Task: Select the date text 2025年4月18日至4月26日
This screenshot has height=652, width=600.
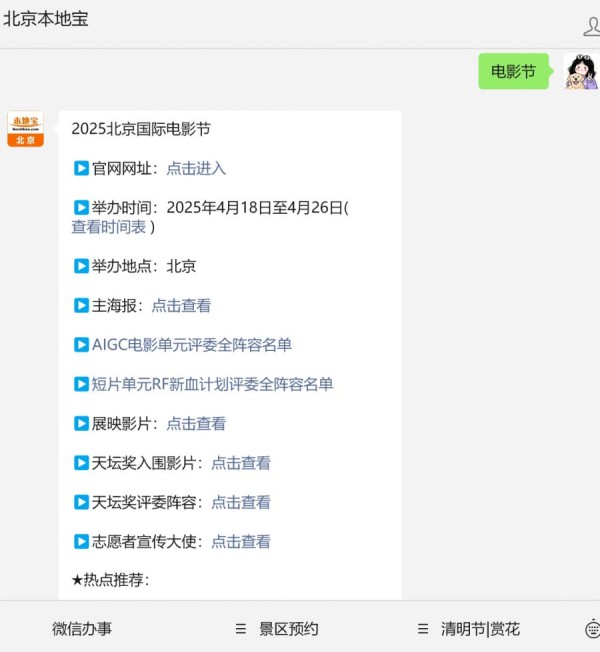Action: 254,207
